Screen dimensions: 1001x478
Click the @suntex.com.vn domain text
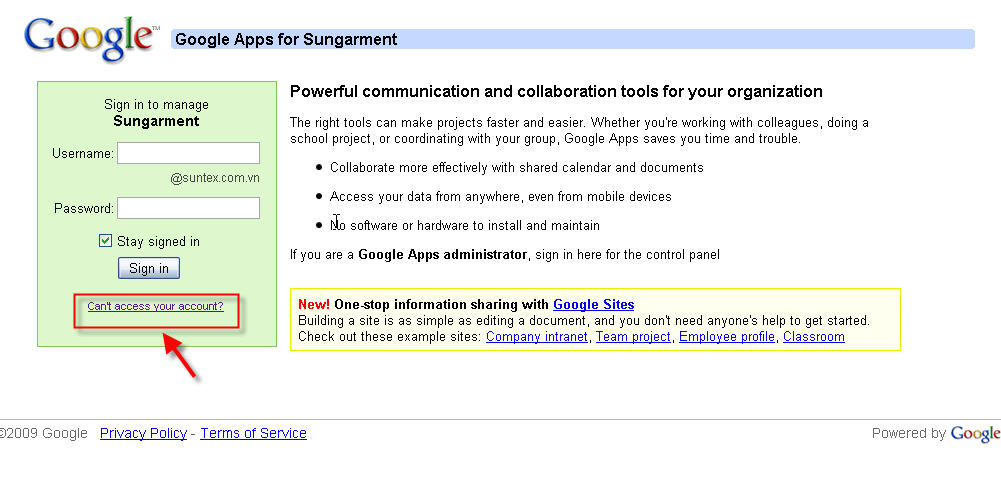coord(215,179)
